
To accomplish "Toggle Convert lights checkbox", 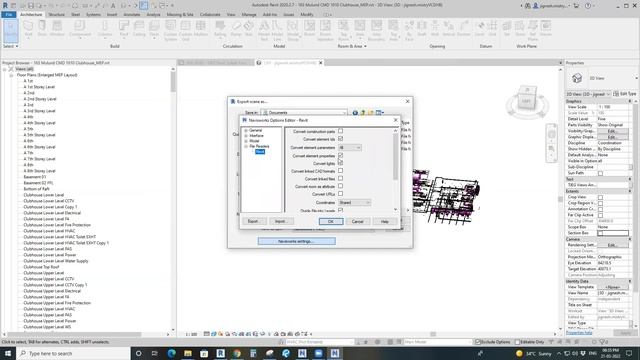I will pos(340,163).
